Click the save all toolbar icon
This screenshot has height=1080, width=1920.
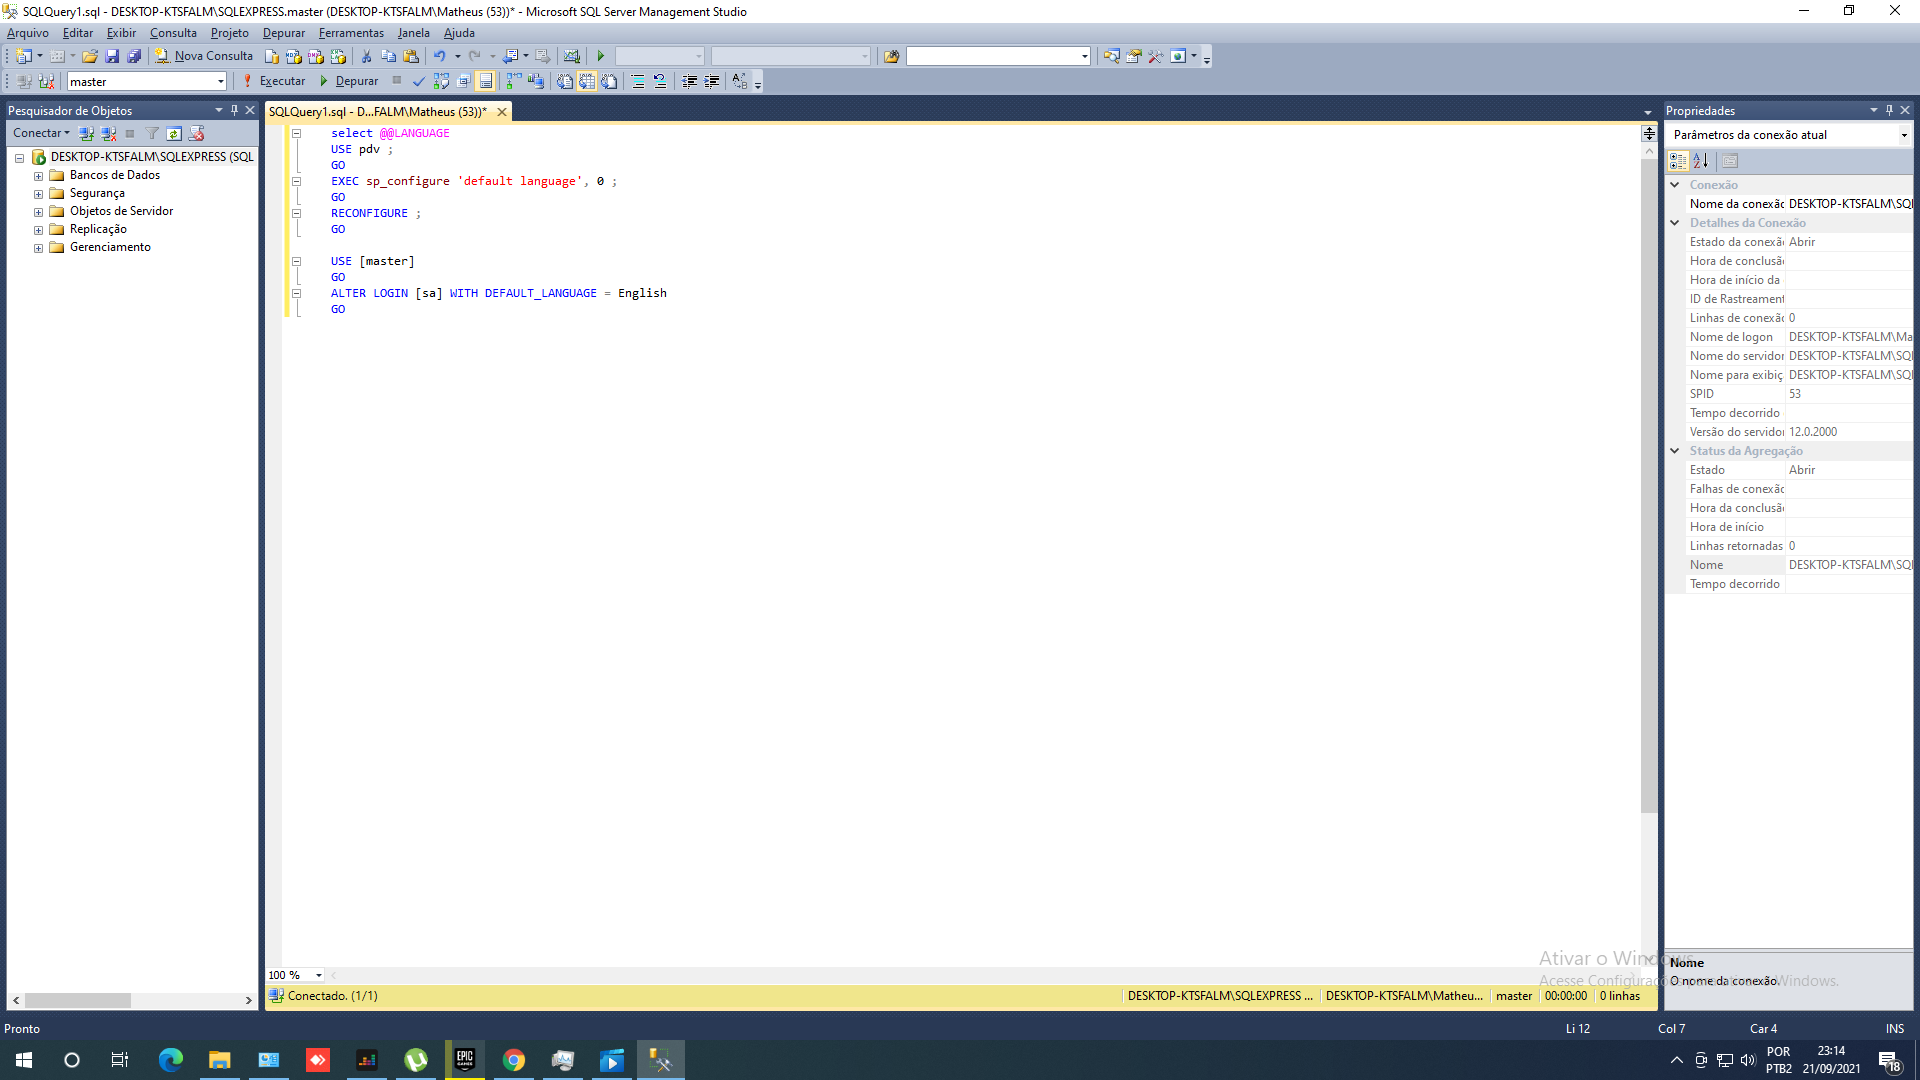pos(134,56)
